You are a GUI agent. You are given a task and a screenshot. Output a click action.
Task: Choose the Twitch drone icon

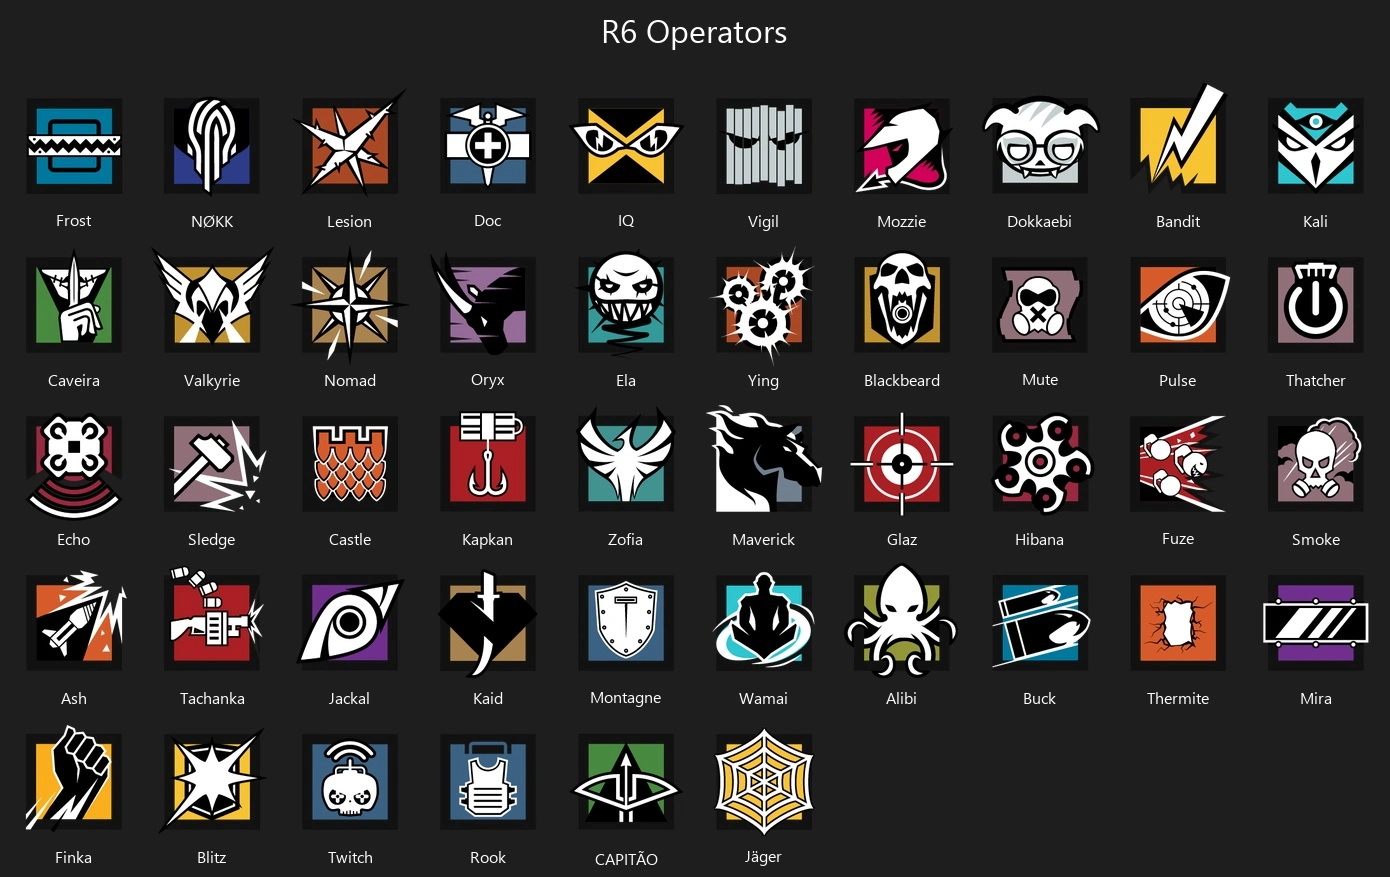pyautogui.click(x=350, y=782)
